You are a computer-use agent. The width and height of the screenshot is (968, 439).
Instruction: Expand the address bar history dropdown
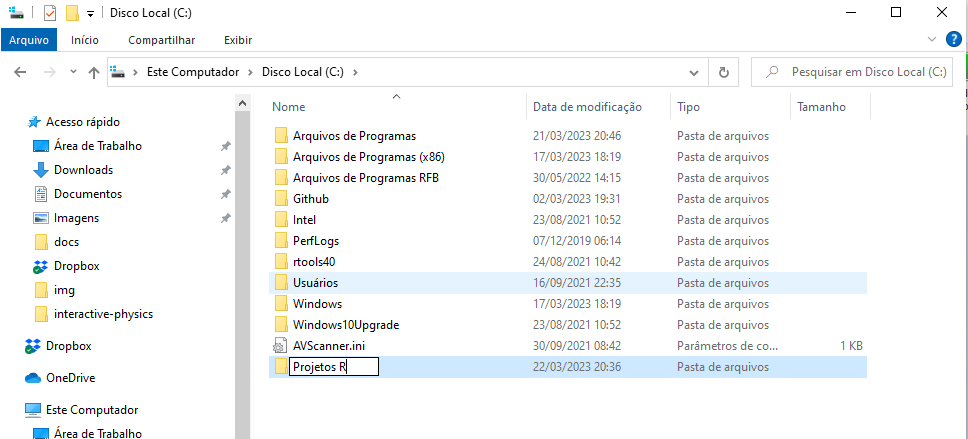coord(694,72)
